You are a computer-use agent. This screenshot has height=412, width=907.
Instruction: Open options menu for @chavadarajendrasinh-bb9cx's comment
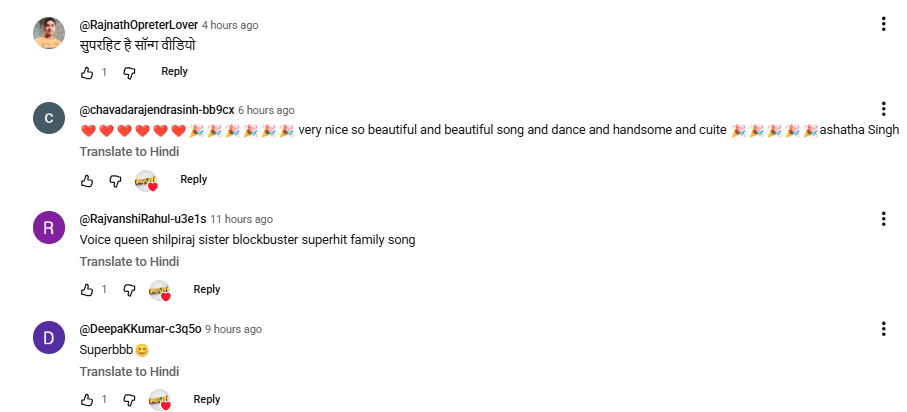click(x=884, y=109)
